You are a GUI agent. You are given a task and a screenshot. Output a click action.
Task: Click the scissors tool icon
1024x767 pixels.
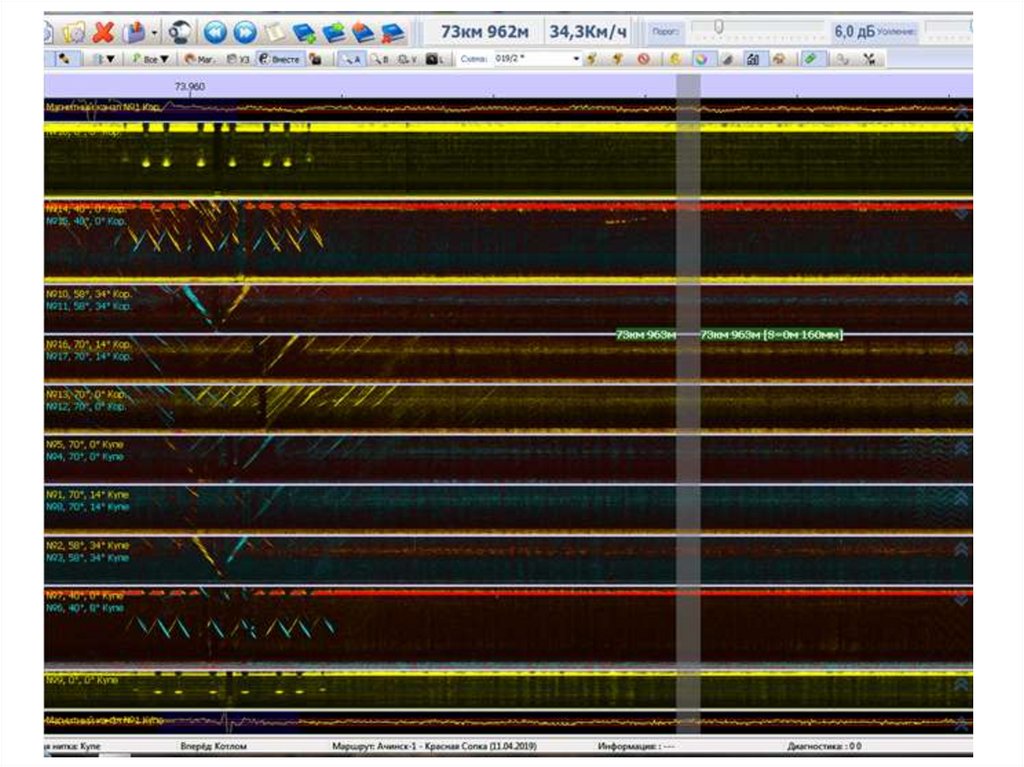pos(871,59)
